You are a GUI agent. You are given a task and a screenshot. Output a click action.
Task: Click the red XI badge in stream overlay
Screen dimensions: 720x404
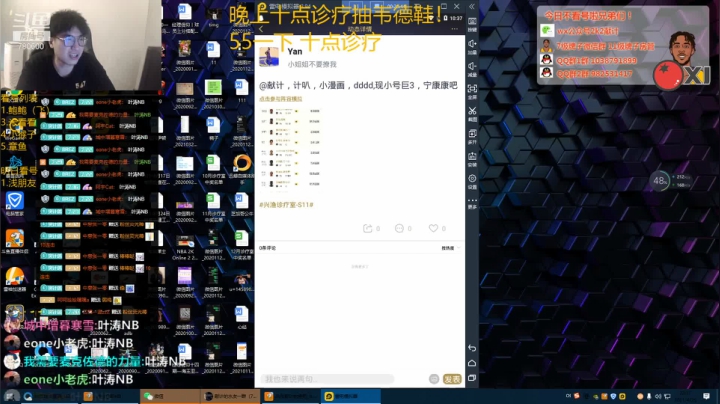(x=682, y=75)
